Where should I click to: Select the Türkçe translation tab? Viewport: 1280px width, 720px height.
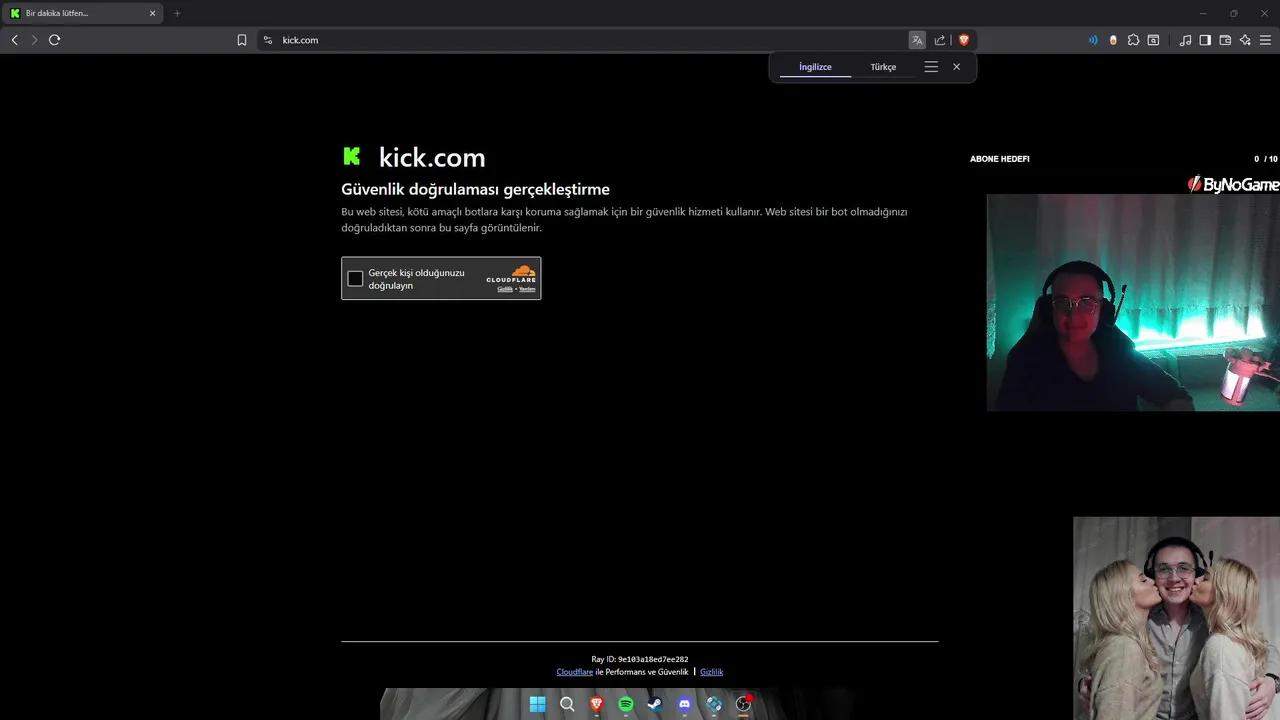[883, 67]
